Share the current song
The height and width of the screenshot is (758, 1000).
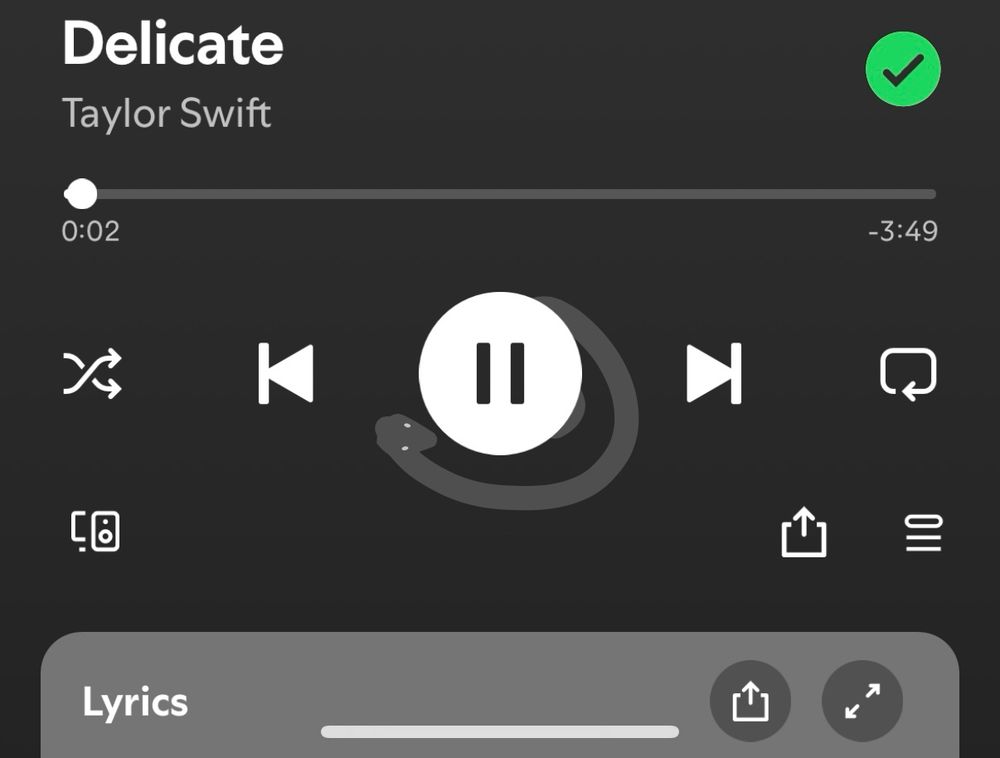(804, 532)
